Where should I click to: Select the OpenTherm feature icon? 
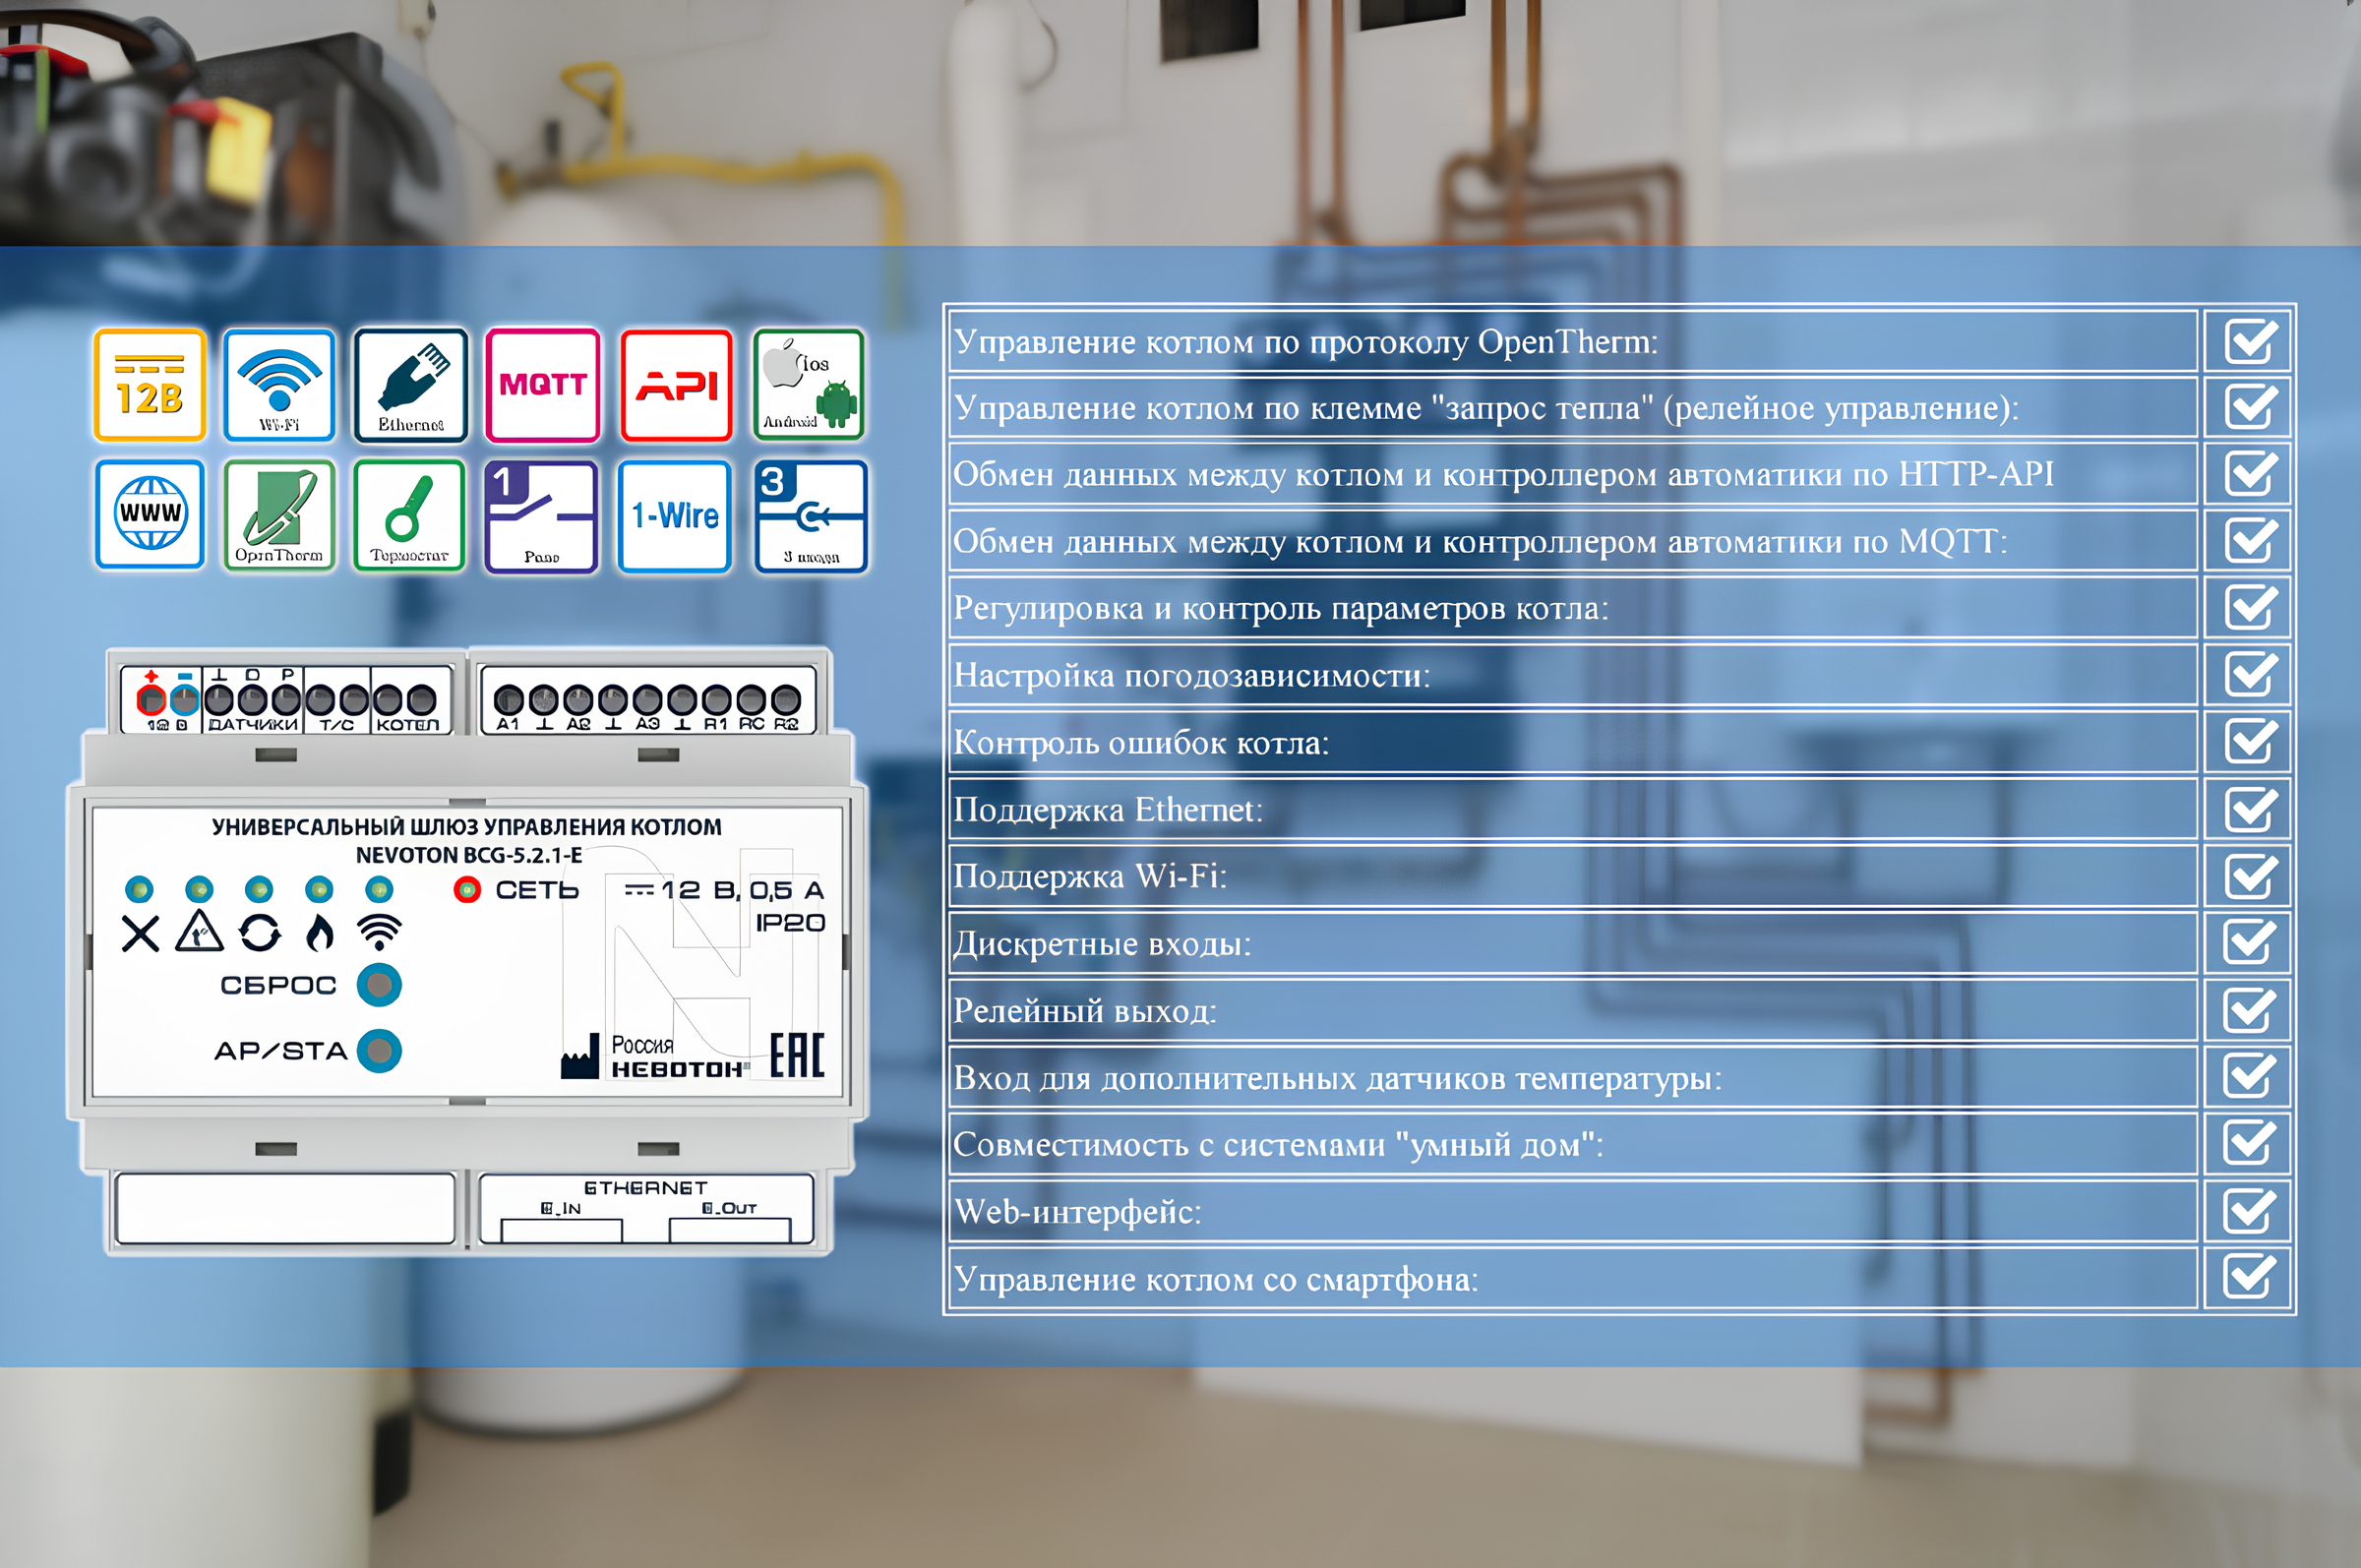(279, 515)
